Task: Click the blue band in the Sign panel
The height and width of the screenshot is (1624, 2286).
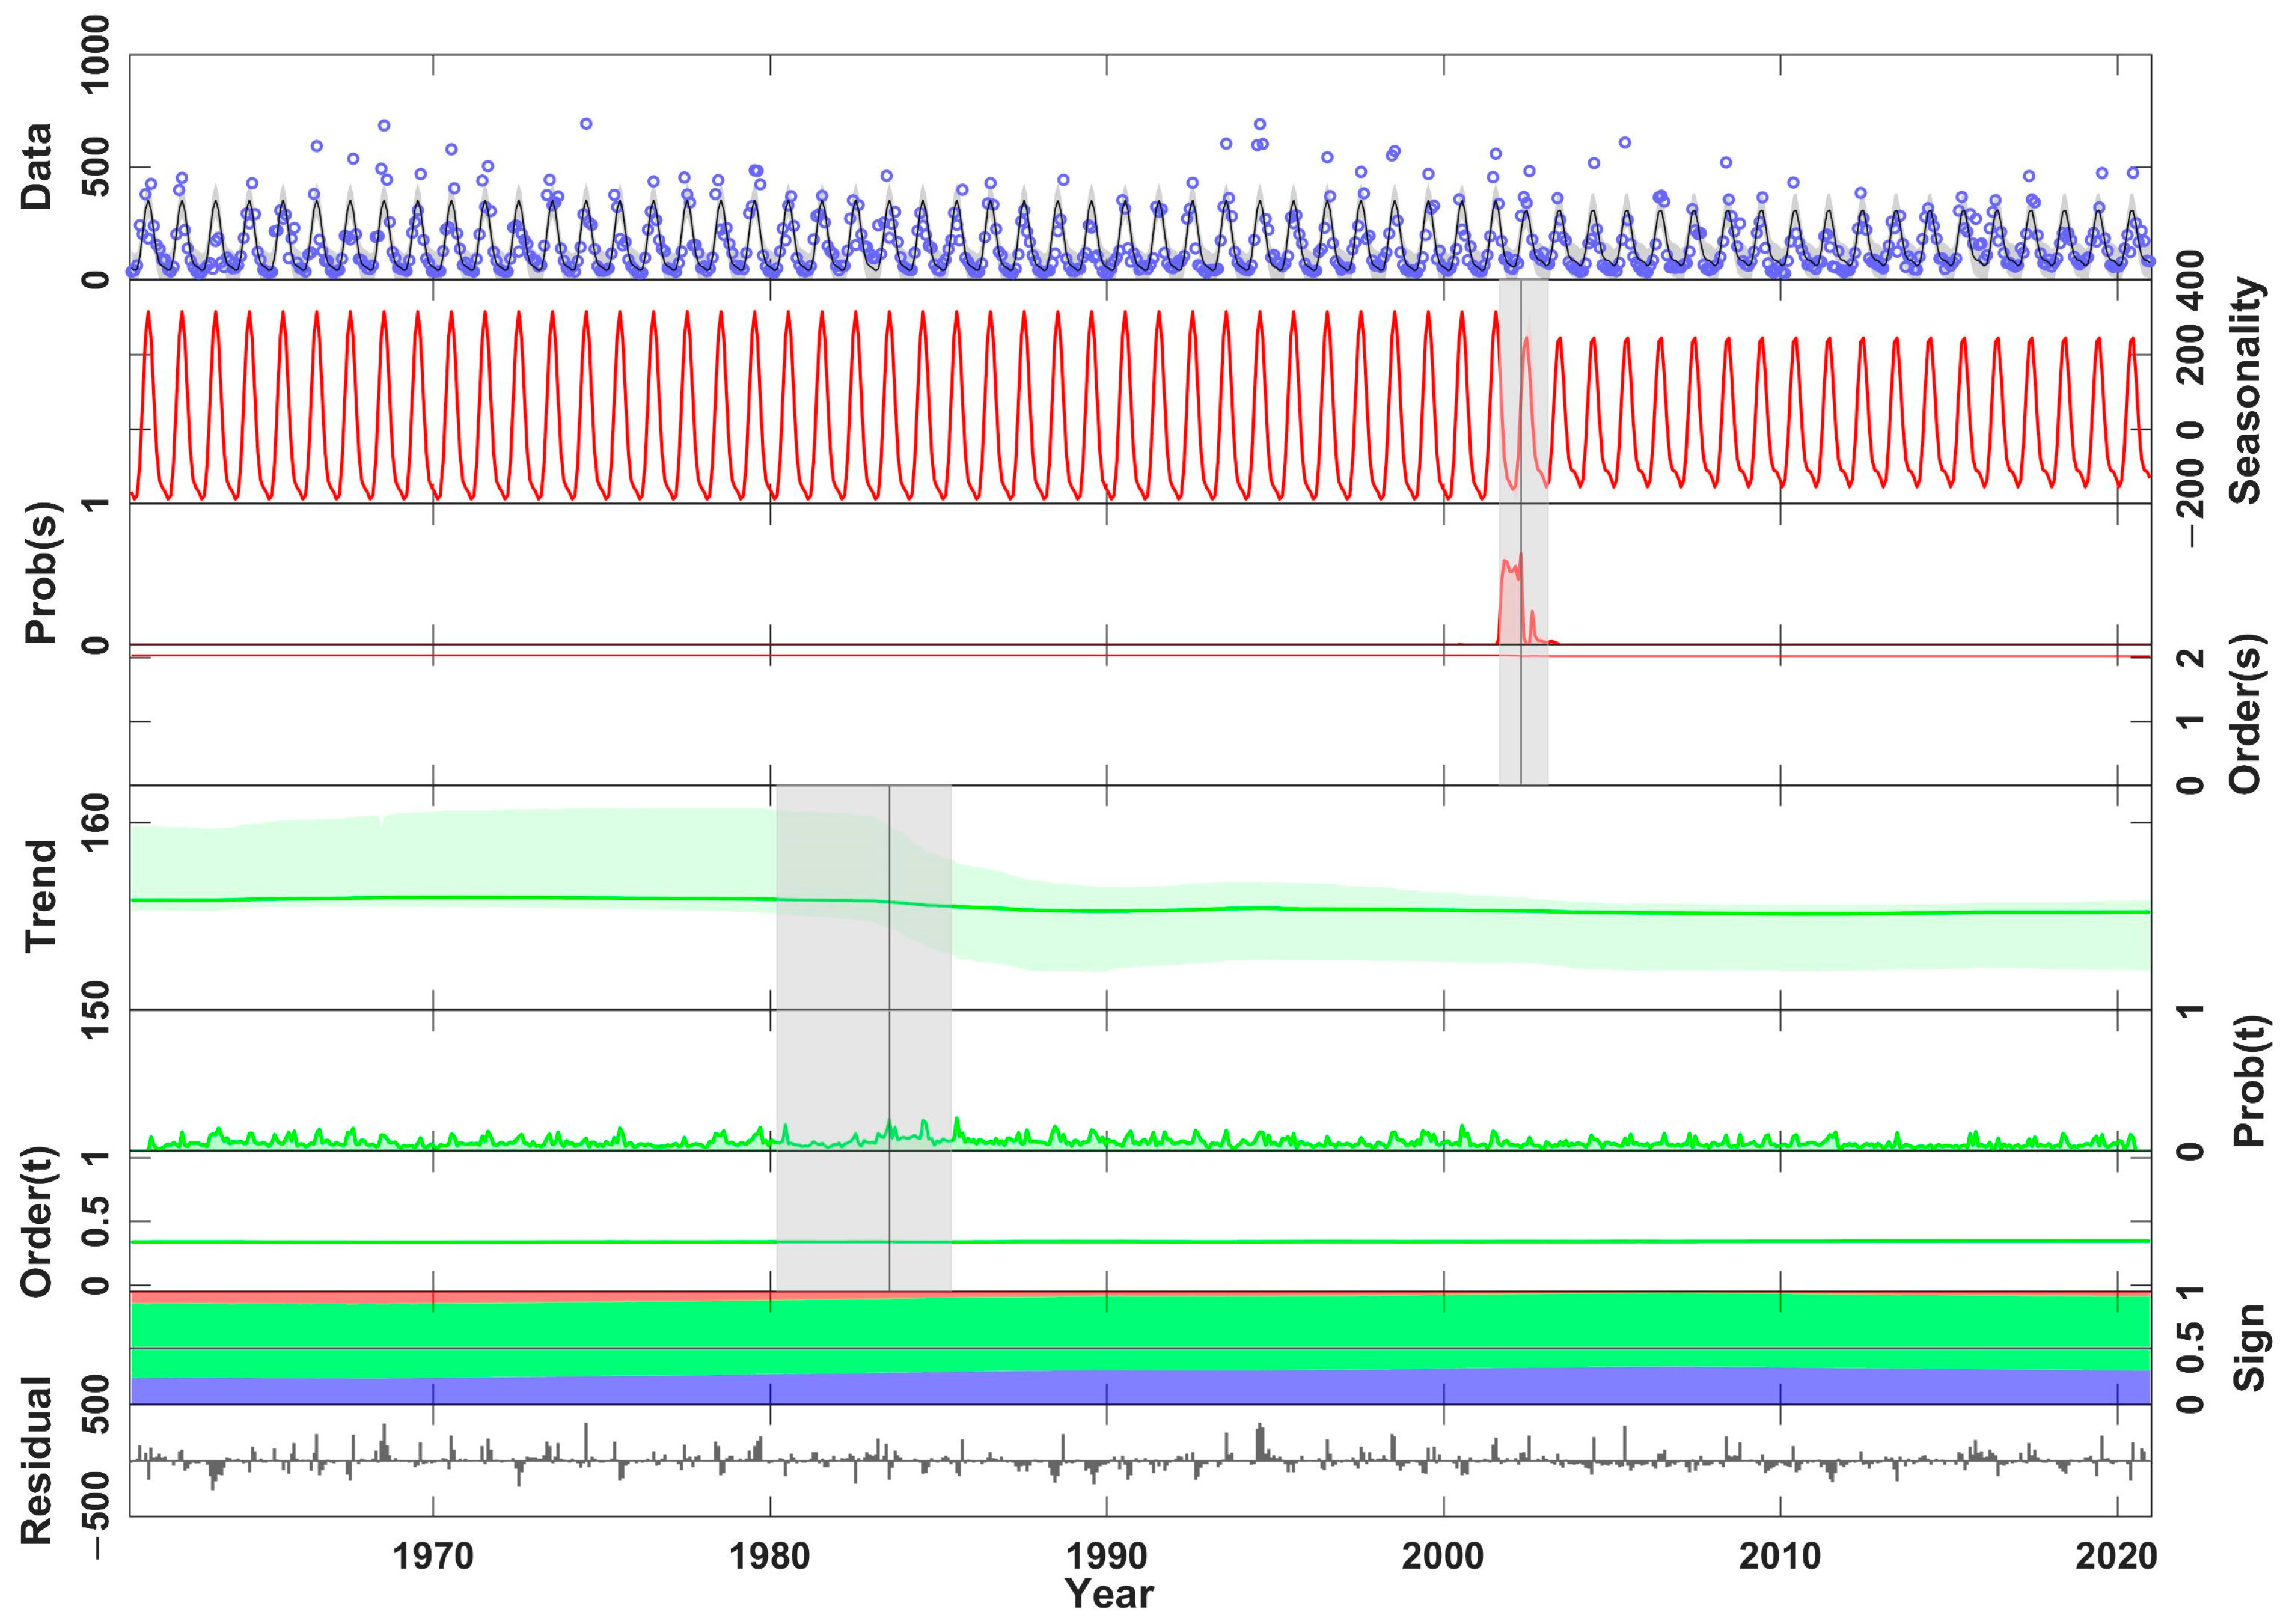Action: tap(1140, 1388)
